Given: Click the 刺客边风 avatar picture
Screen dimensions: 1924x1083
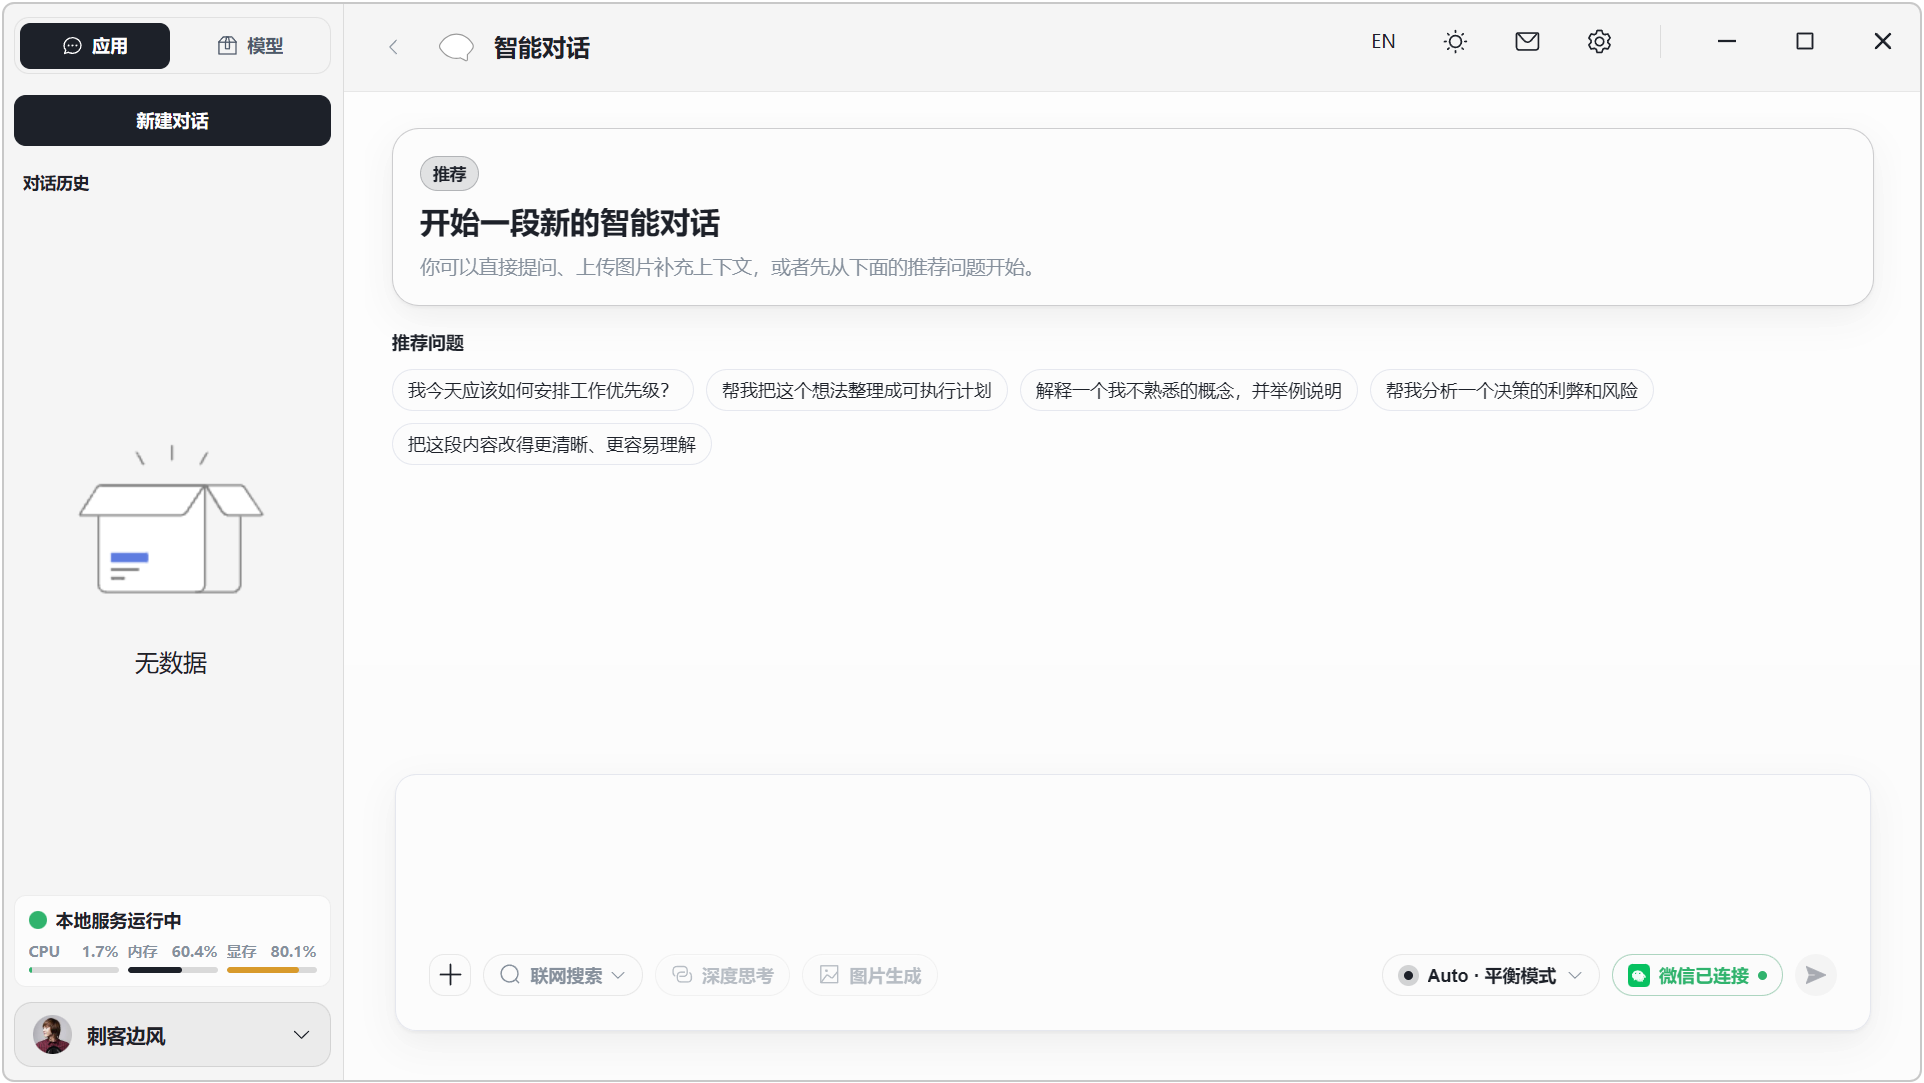Looking at the screenshot, I should (52, 1035).
